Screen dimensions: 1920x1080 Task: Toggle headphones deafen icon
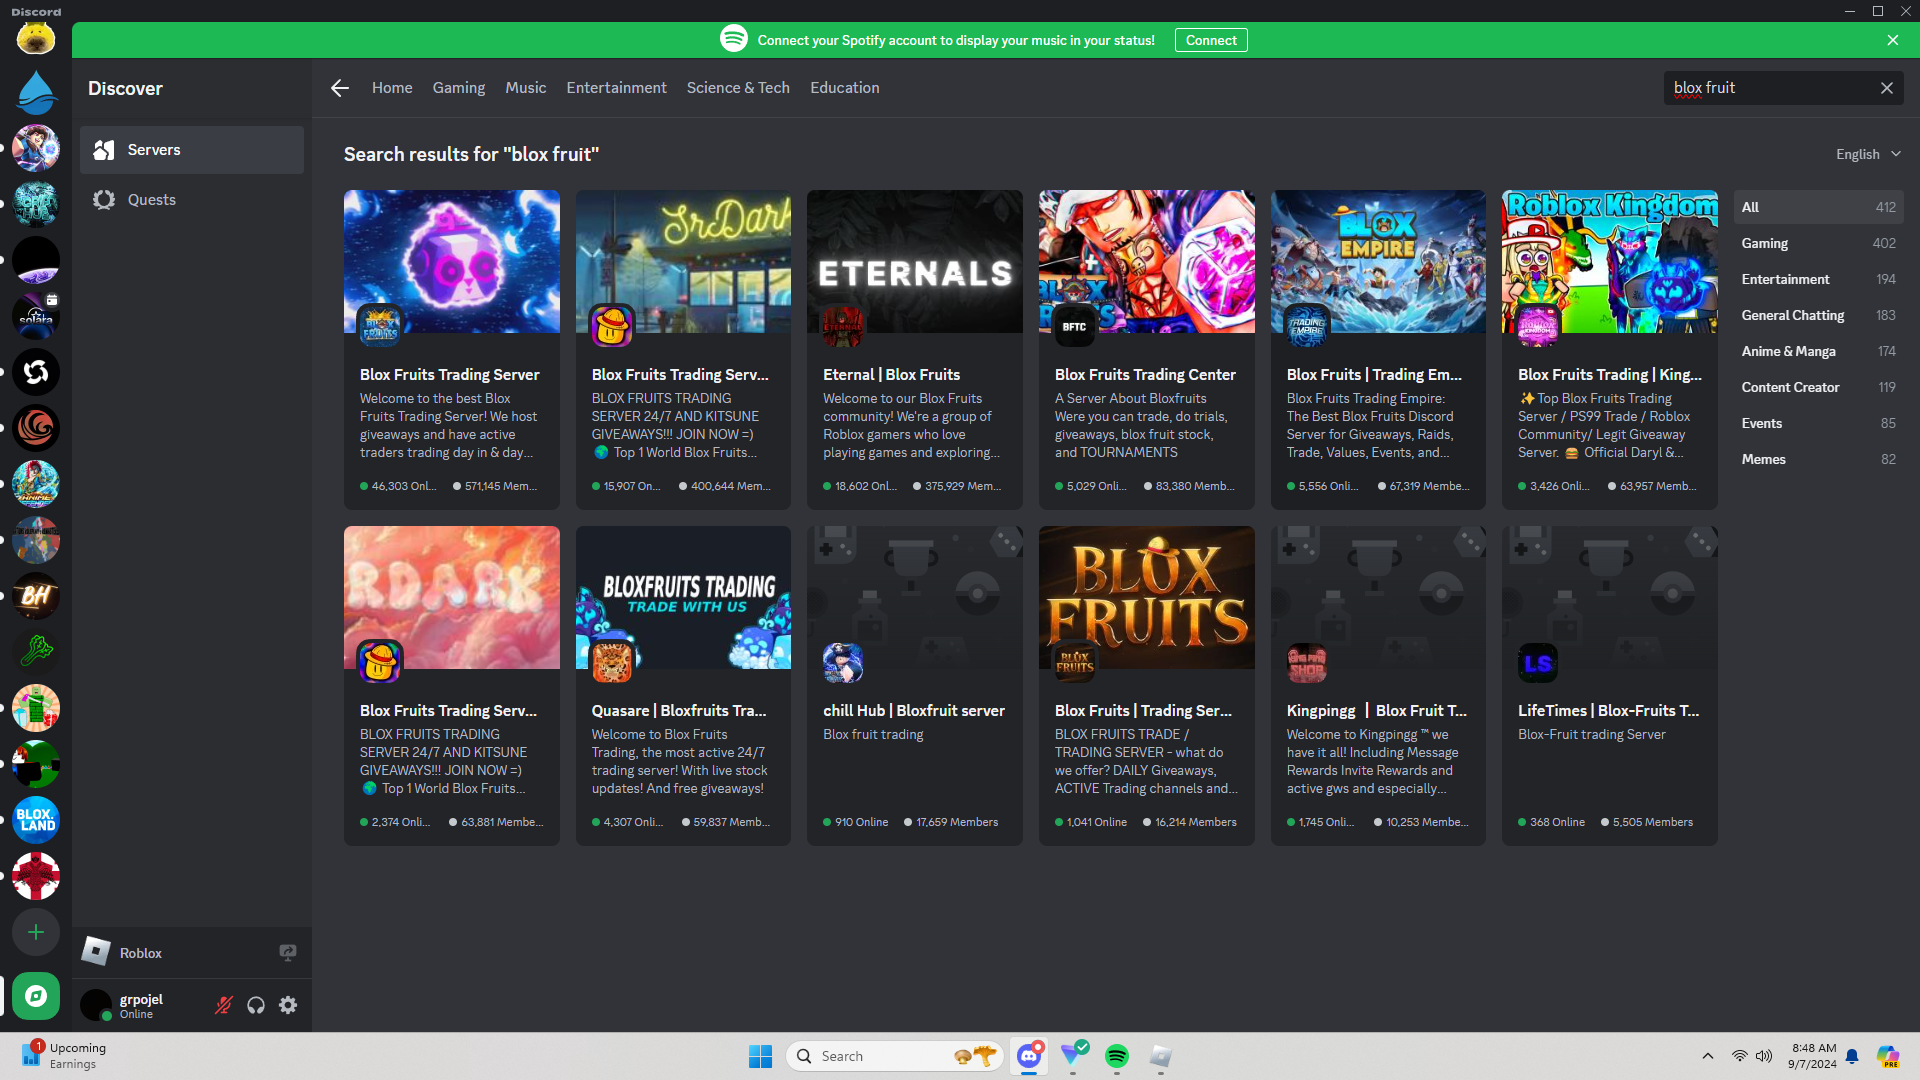(x=256, y=1005)
